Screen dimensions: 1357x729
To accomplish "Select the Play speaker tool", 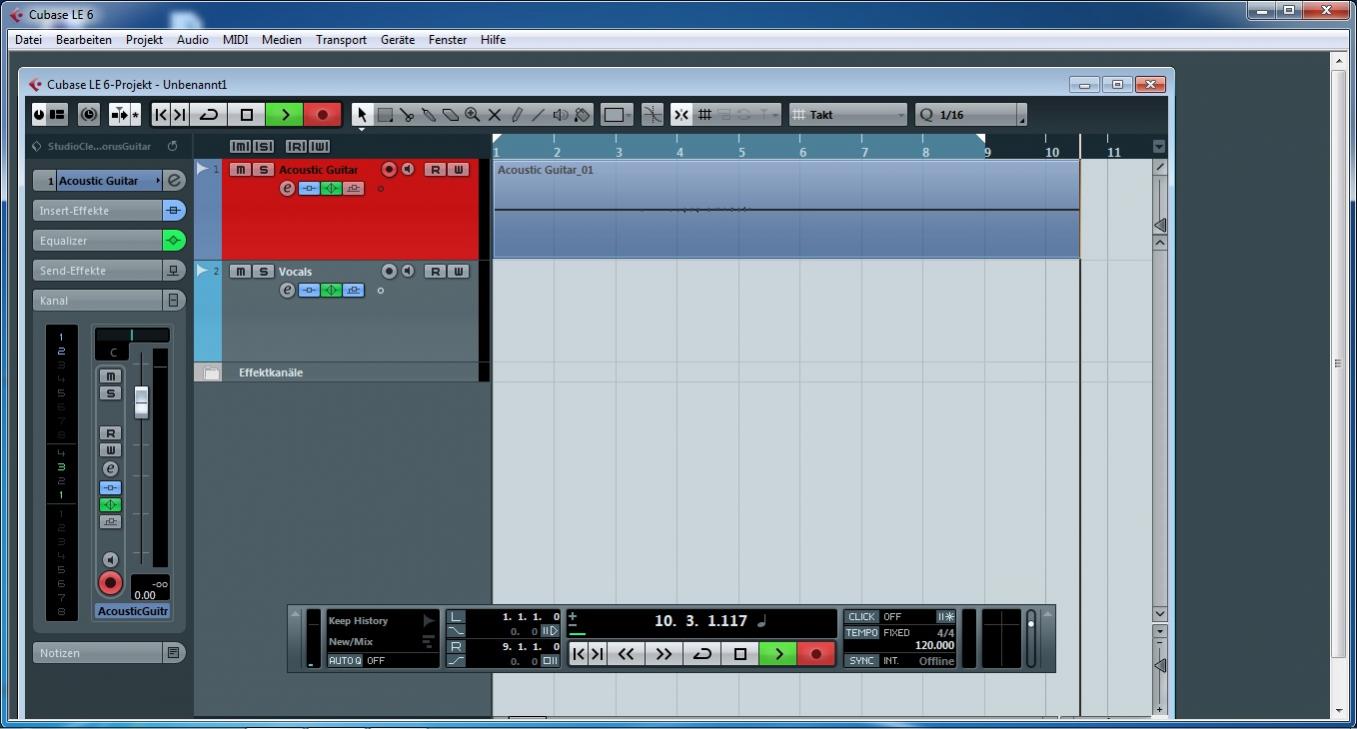I will [x=560, y=115].
